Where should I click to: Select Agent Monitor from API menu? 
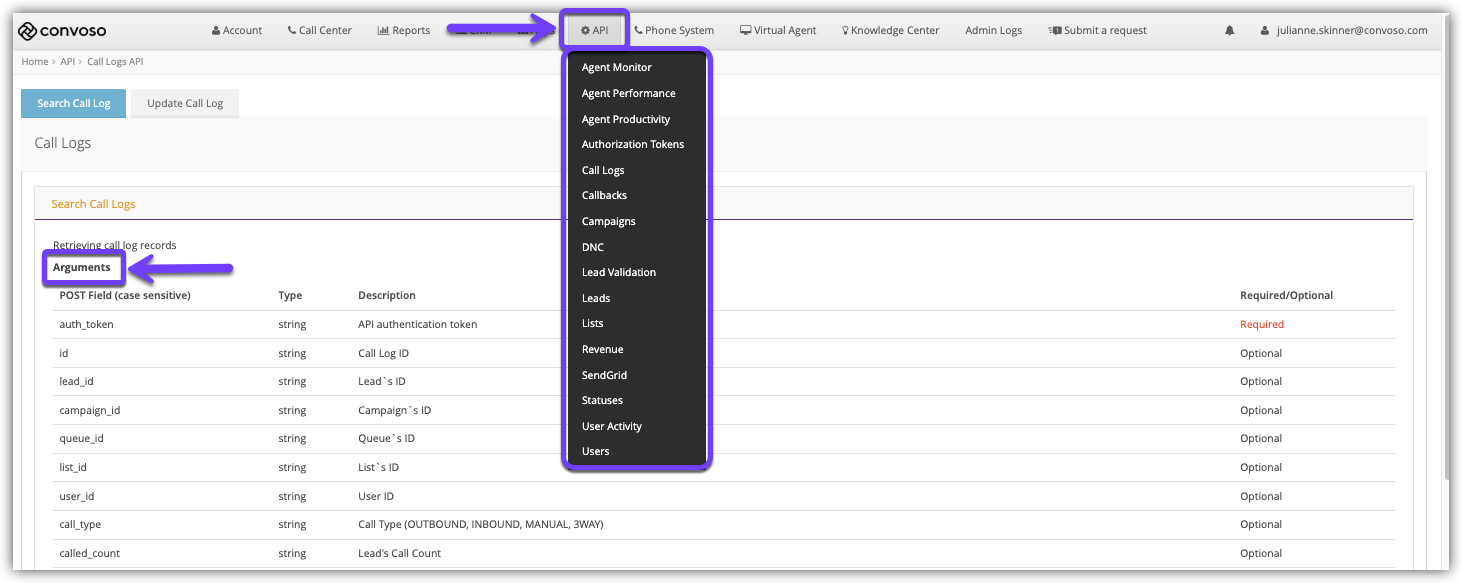[x=616, y=68]
